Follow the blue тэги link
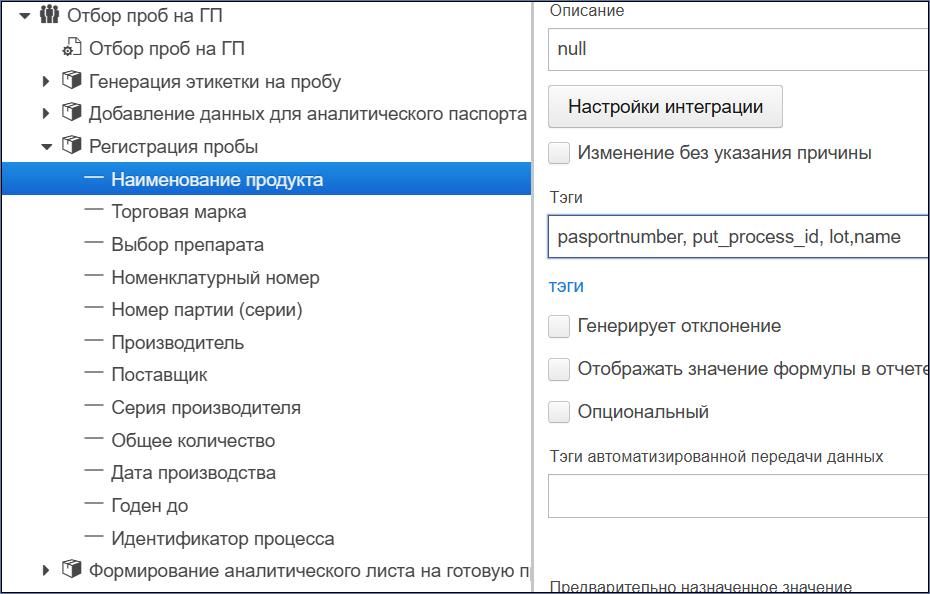This screenshot has width=930, height=594. pos(566,286)
